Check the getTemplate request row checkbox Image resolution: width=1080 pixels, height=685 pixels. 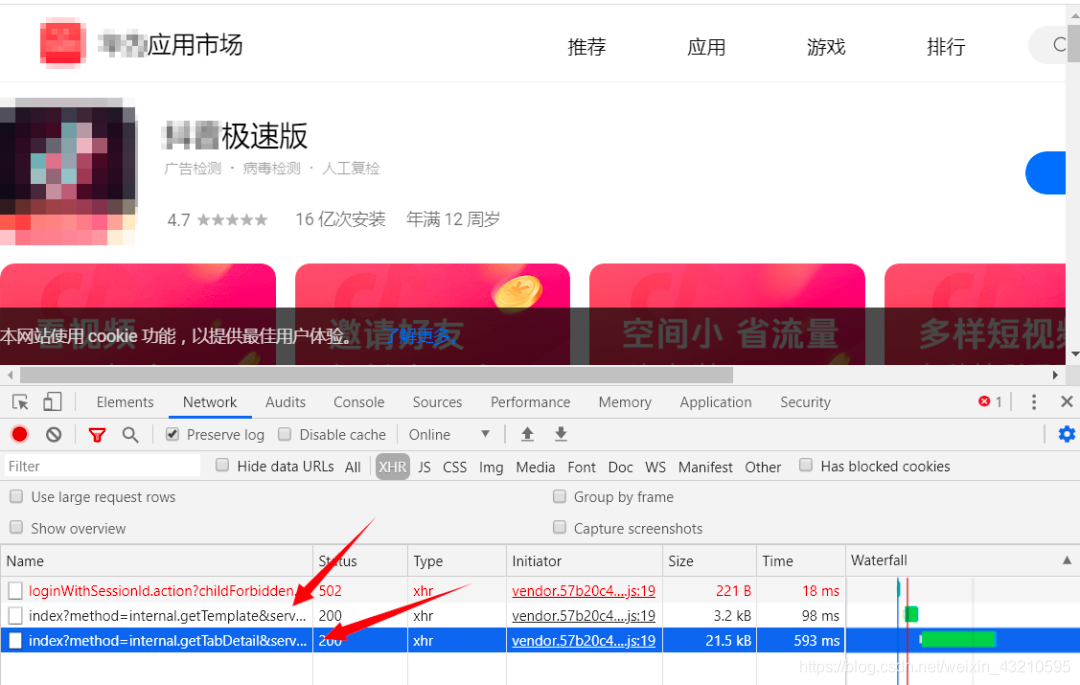(x=15, y=615)
